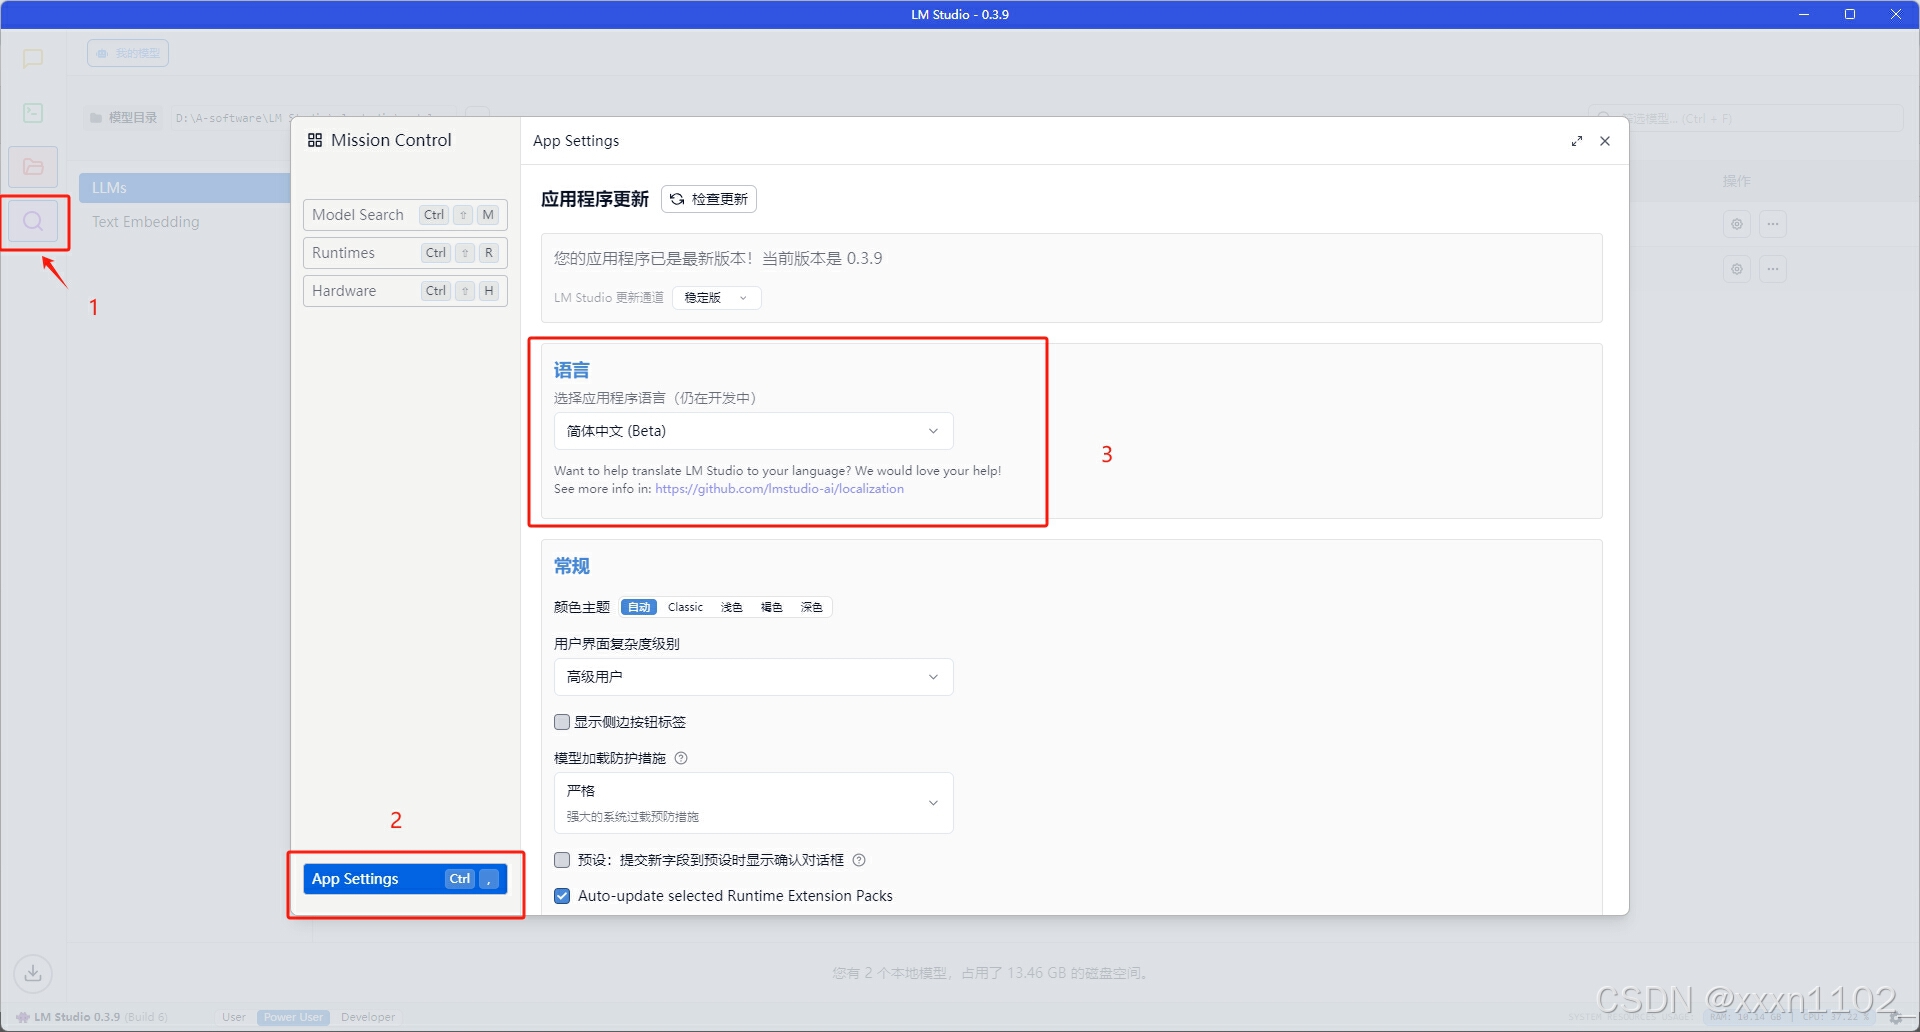
Task: Click gear icon in second model row
Action: [1737, 269]
